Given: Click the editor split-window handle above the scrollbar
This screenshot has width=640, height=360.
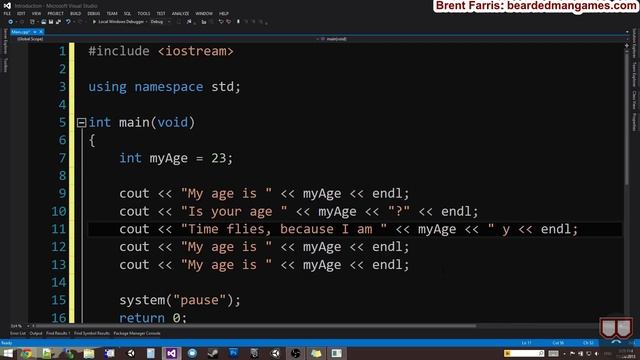Looking at the screenshot, I should click(627, 45).
